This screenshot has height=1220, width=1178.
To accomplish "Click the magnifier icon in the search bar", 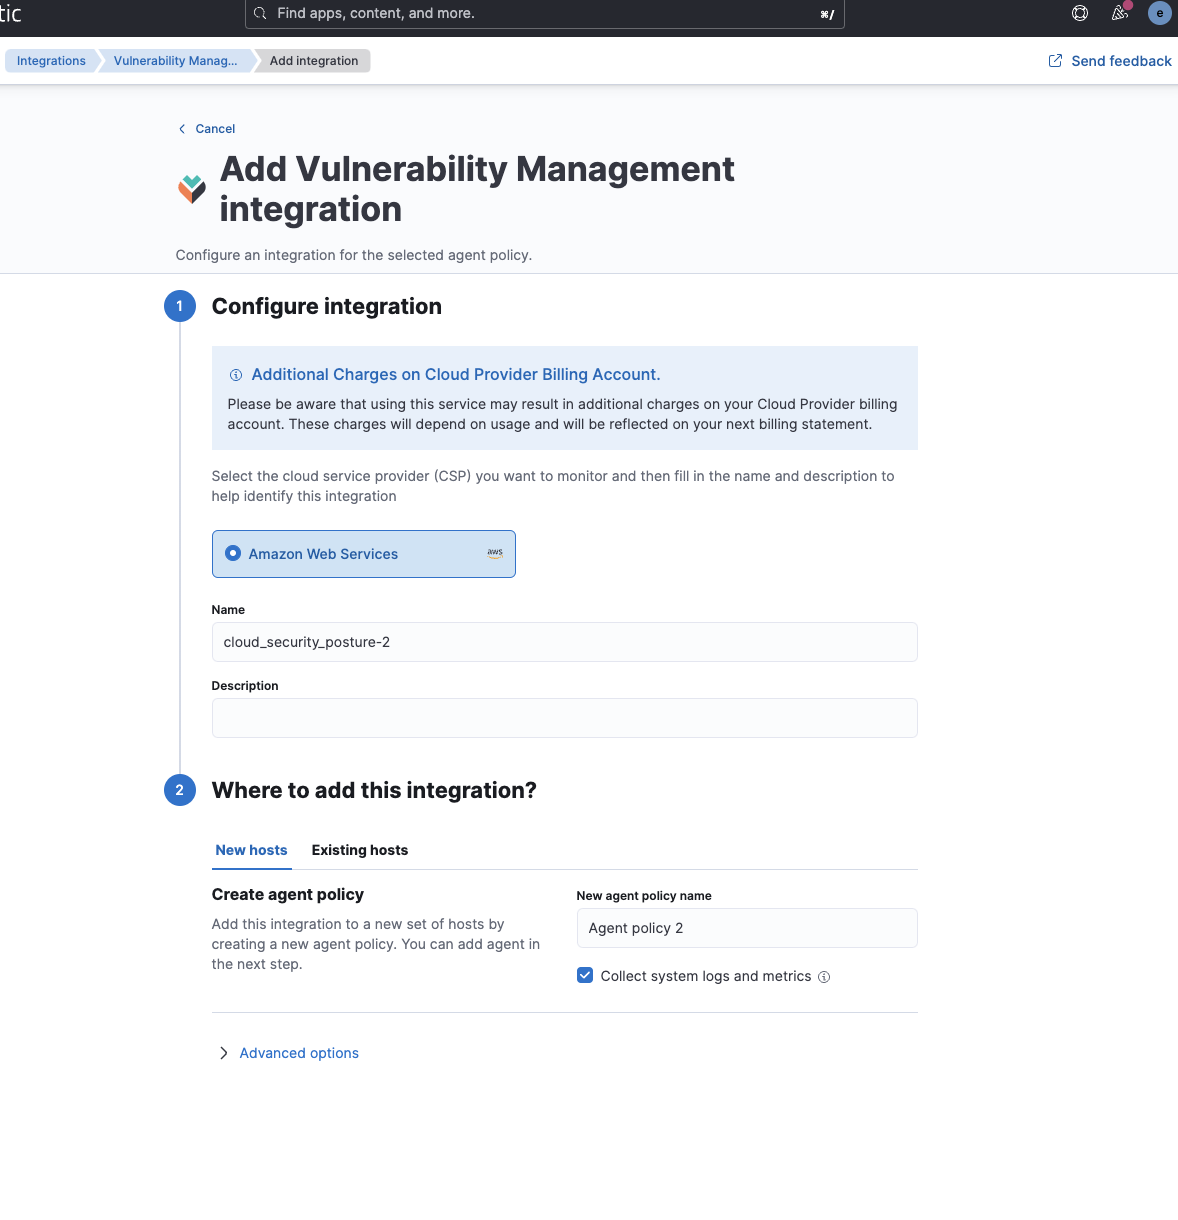I will (260, 13).
